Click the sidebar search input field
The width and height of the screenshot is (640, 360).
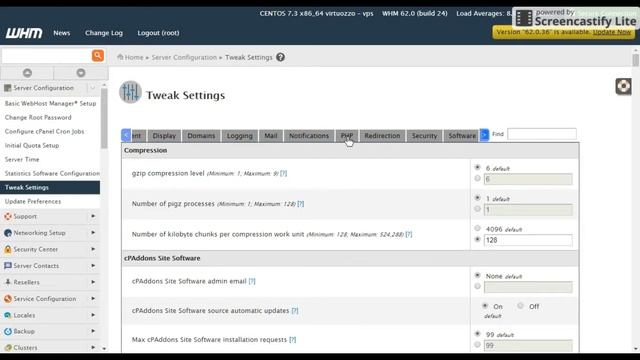[x=46, y=56]
